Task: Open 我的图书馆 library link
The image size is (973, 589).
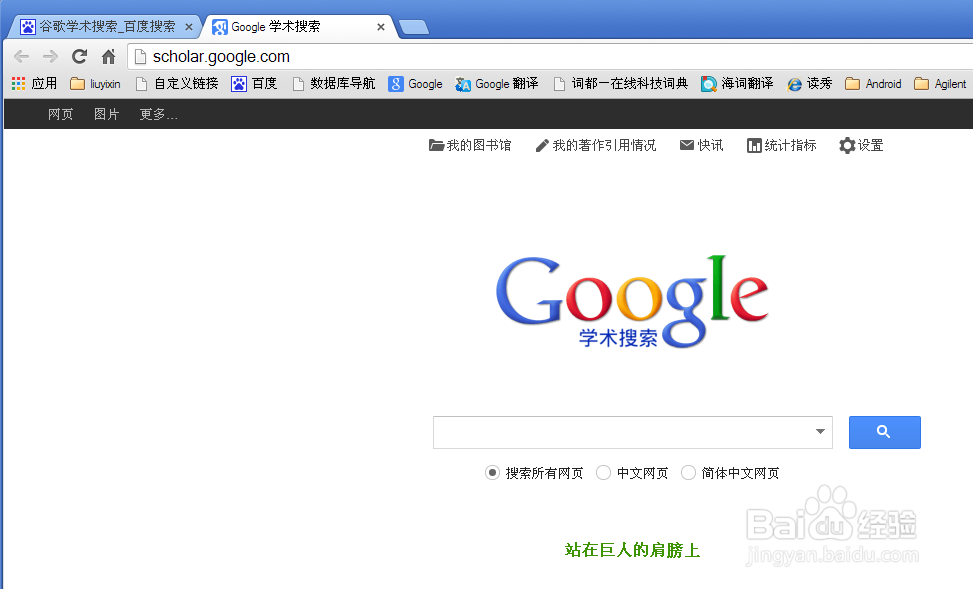Action: 470,145
